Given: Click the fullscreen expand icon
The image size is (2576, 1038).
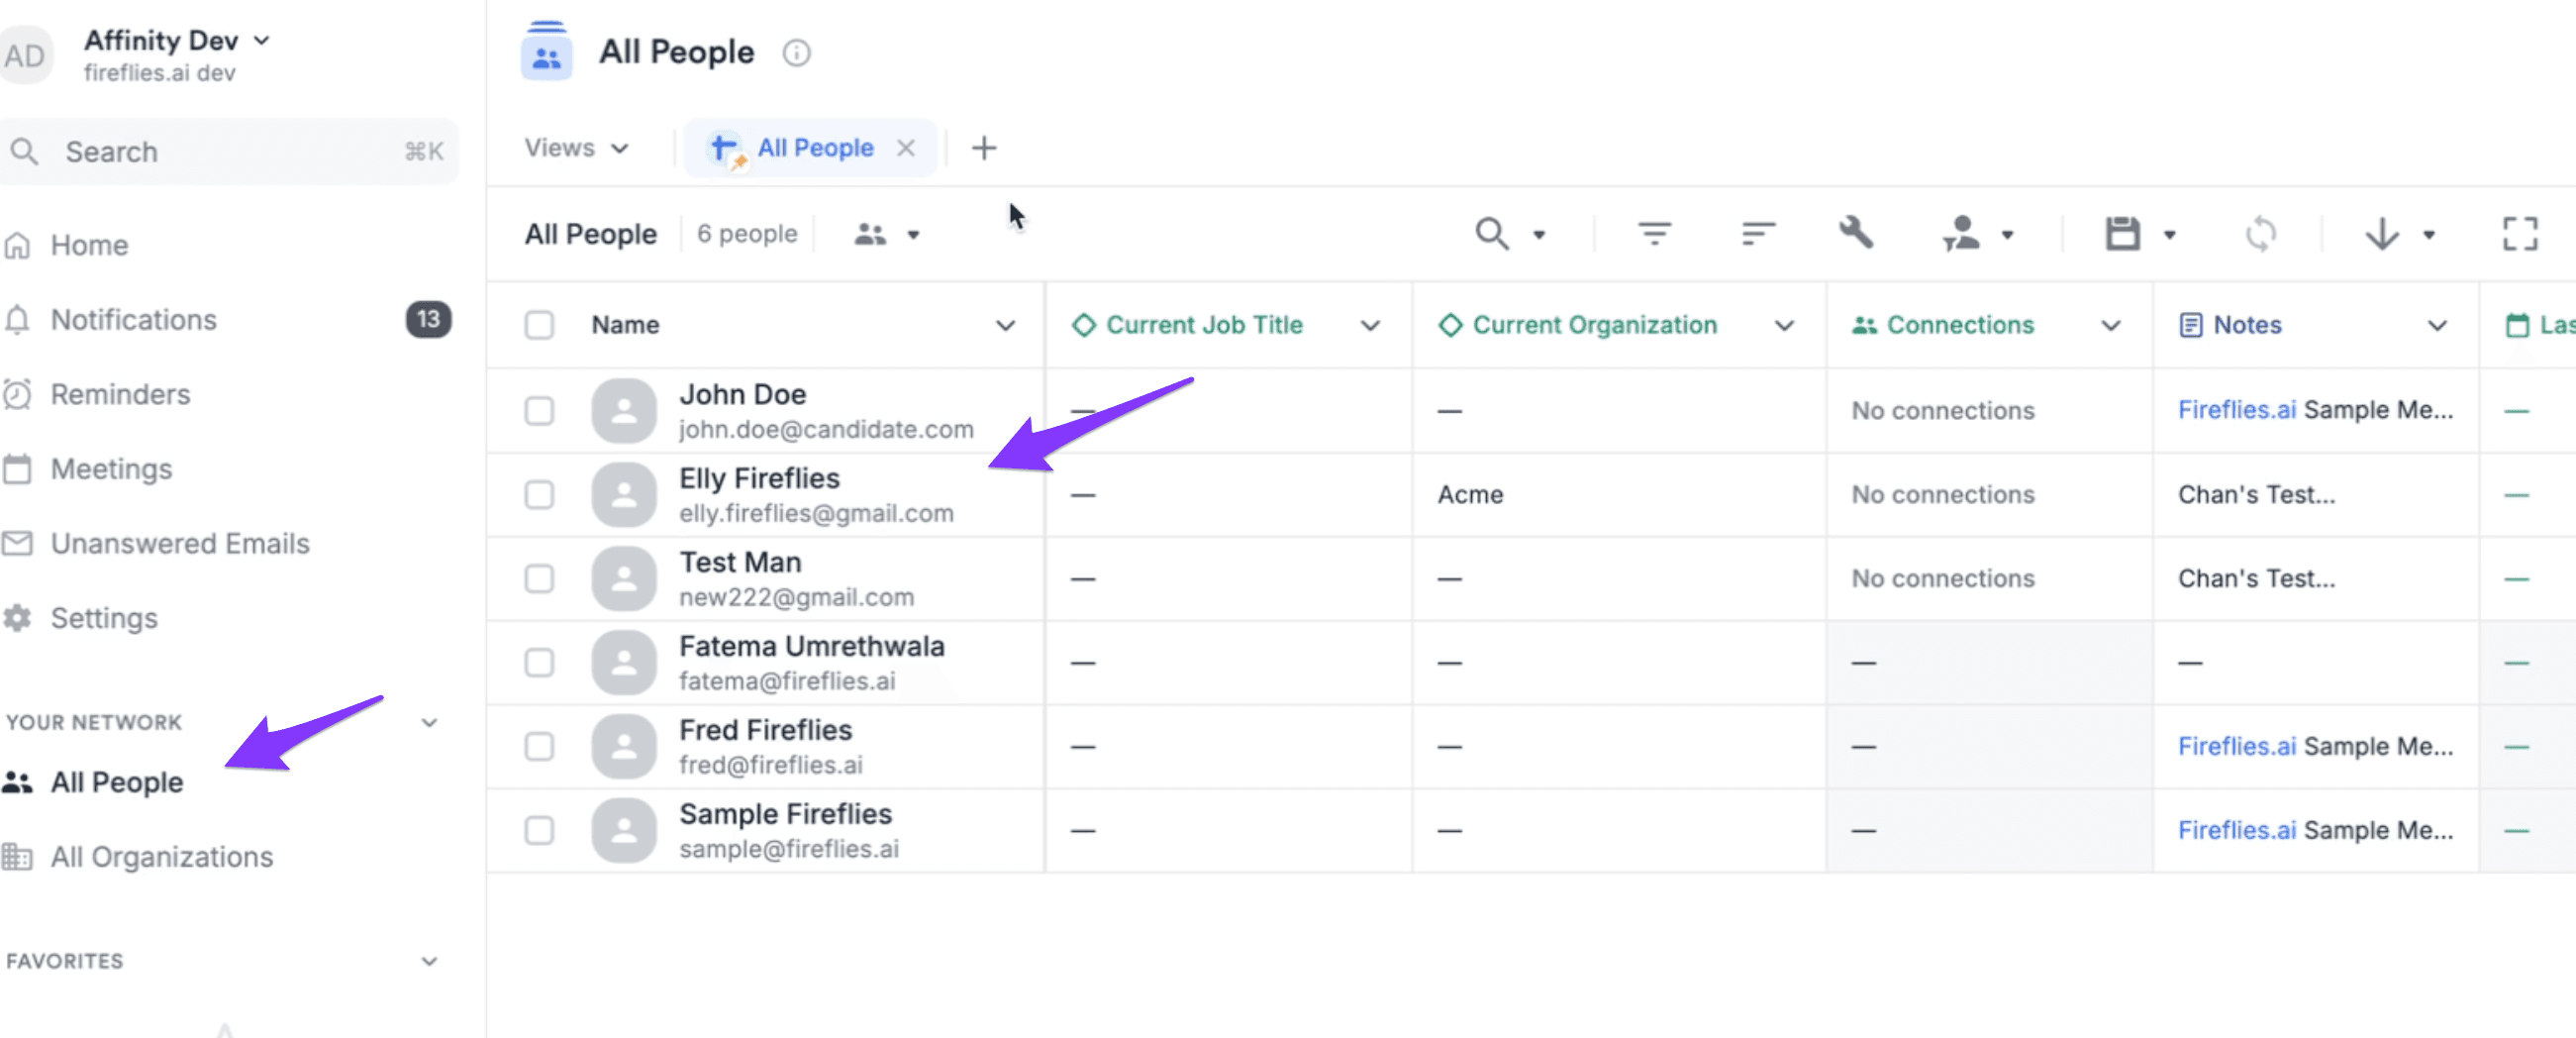Looking at the screenshot, I should pyautogui.click(x=2520, y=234).
